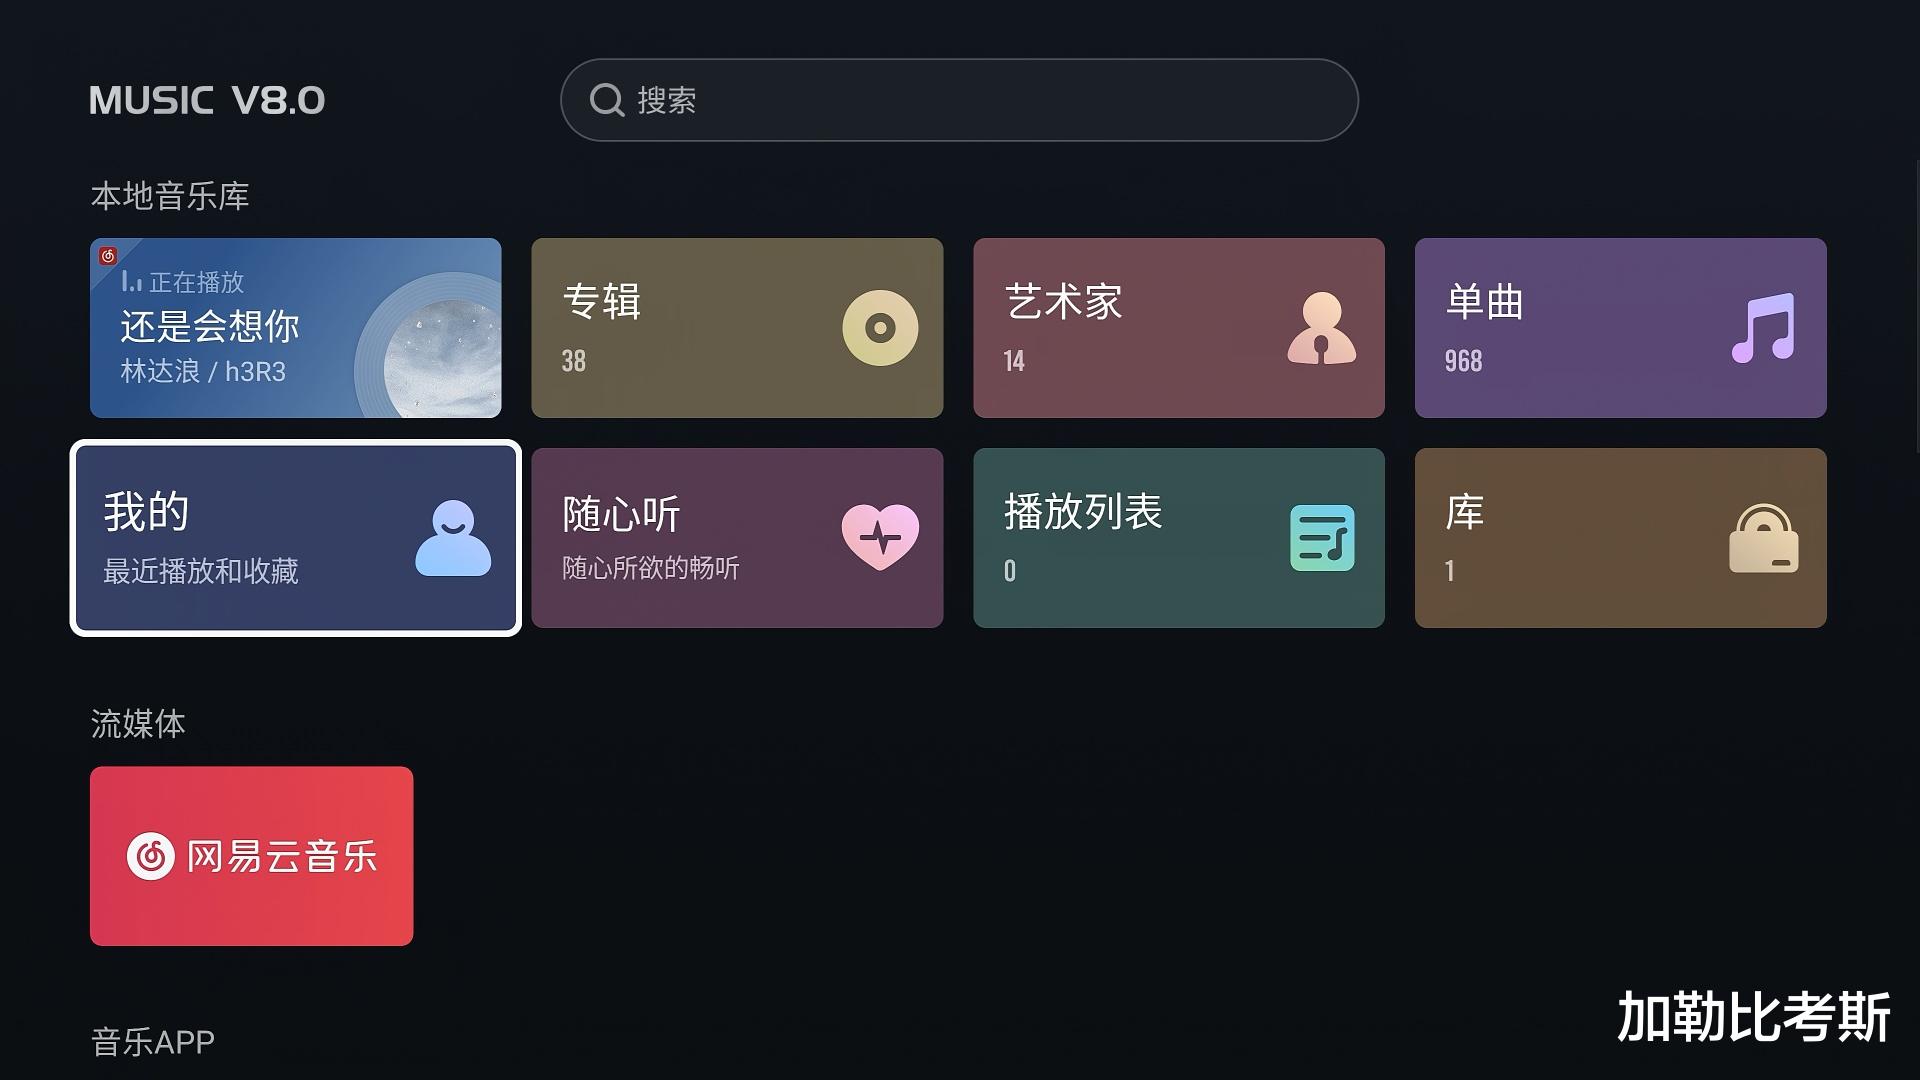
Task: Click the magnifier search icon
Action: pyautogui.click(x=607, y=100)
